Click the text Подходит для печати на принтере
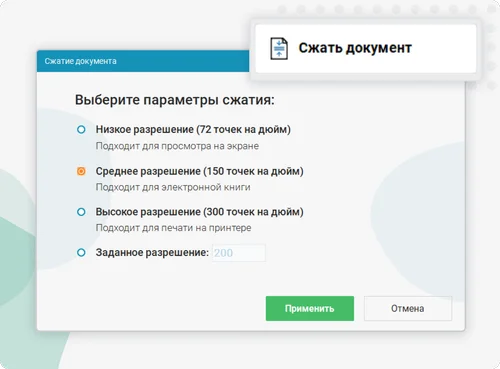The height and width of the screenshot is (369, 500). 173,228
